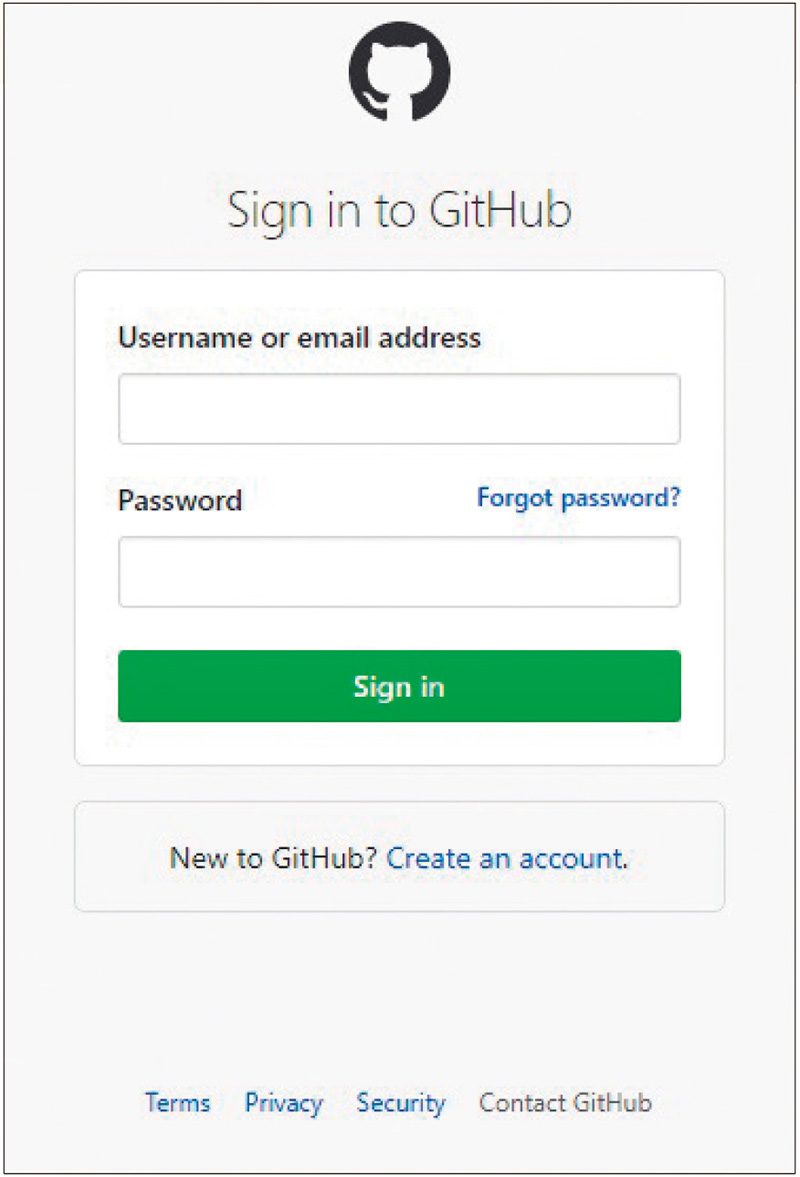Select the Terms footer link
Image resolution: width=800 pixels, height=1177 pixels.
pyautogui.click(x=177, y=1103)
